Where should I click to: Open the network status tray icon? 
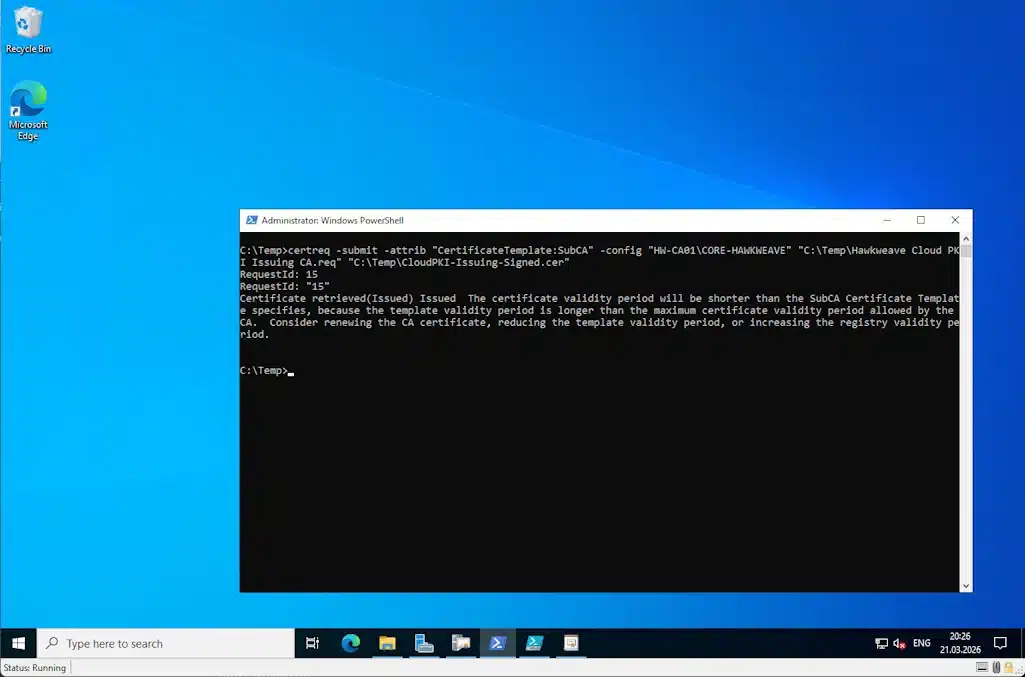[x=881, y=643]
